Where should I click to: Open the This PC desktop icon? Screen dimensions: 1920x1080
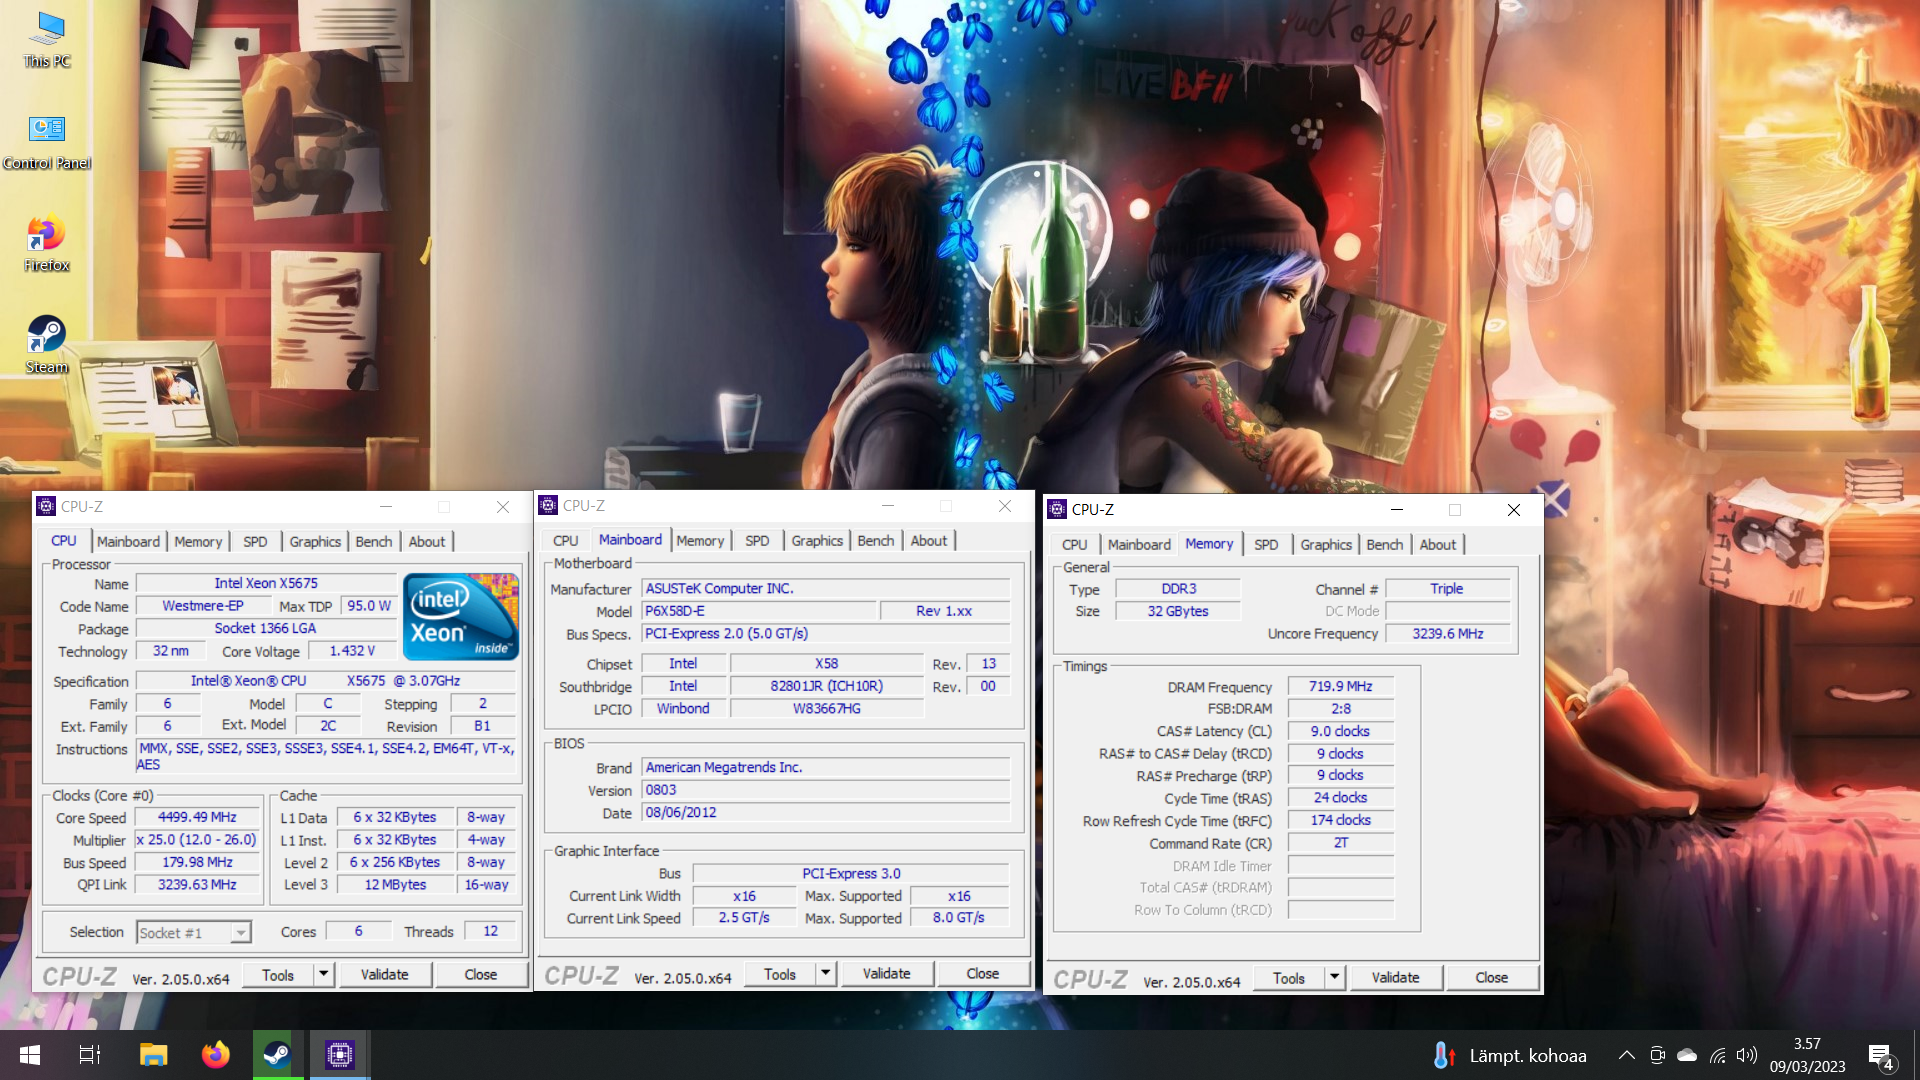(47, 40)
